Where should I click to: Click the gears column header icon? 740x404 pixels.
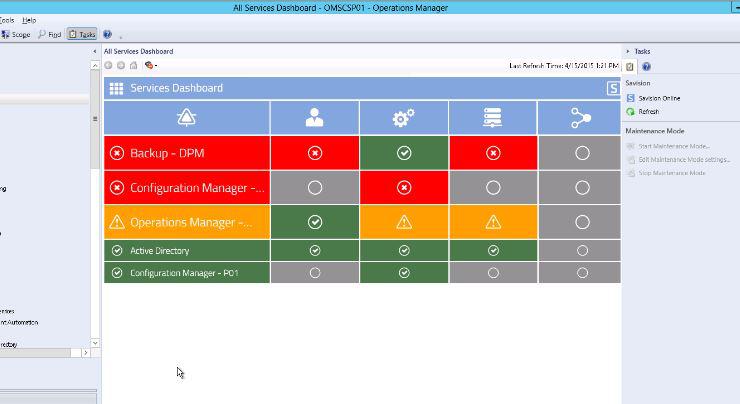click(x=404, y=118)
